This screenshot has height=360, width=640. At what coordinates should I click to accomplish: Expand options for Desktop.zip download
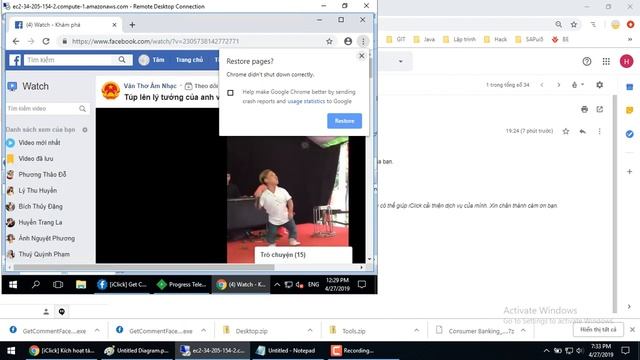pos(310,331)
